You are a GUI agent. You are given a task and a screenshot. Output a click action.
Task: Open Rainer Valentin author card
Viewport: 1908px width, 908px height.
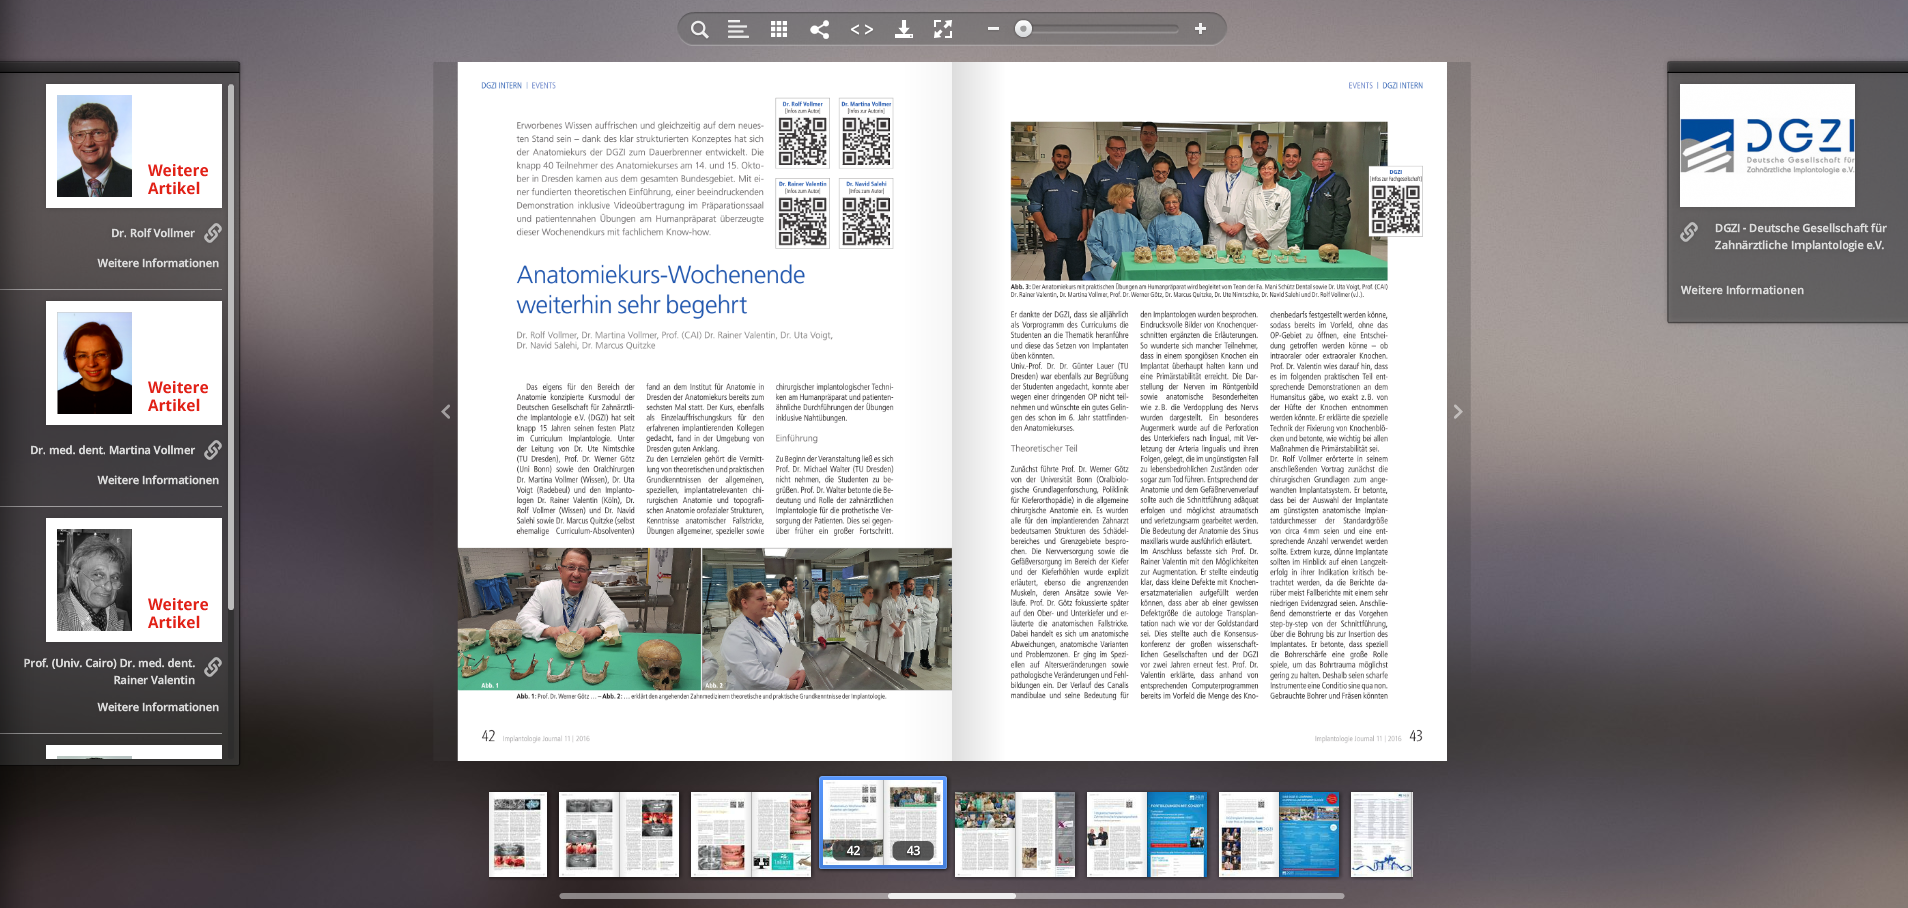coord(134,580)
